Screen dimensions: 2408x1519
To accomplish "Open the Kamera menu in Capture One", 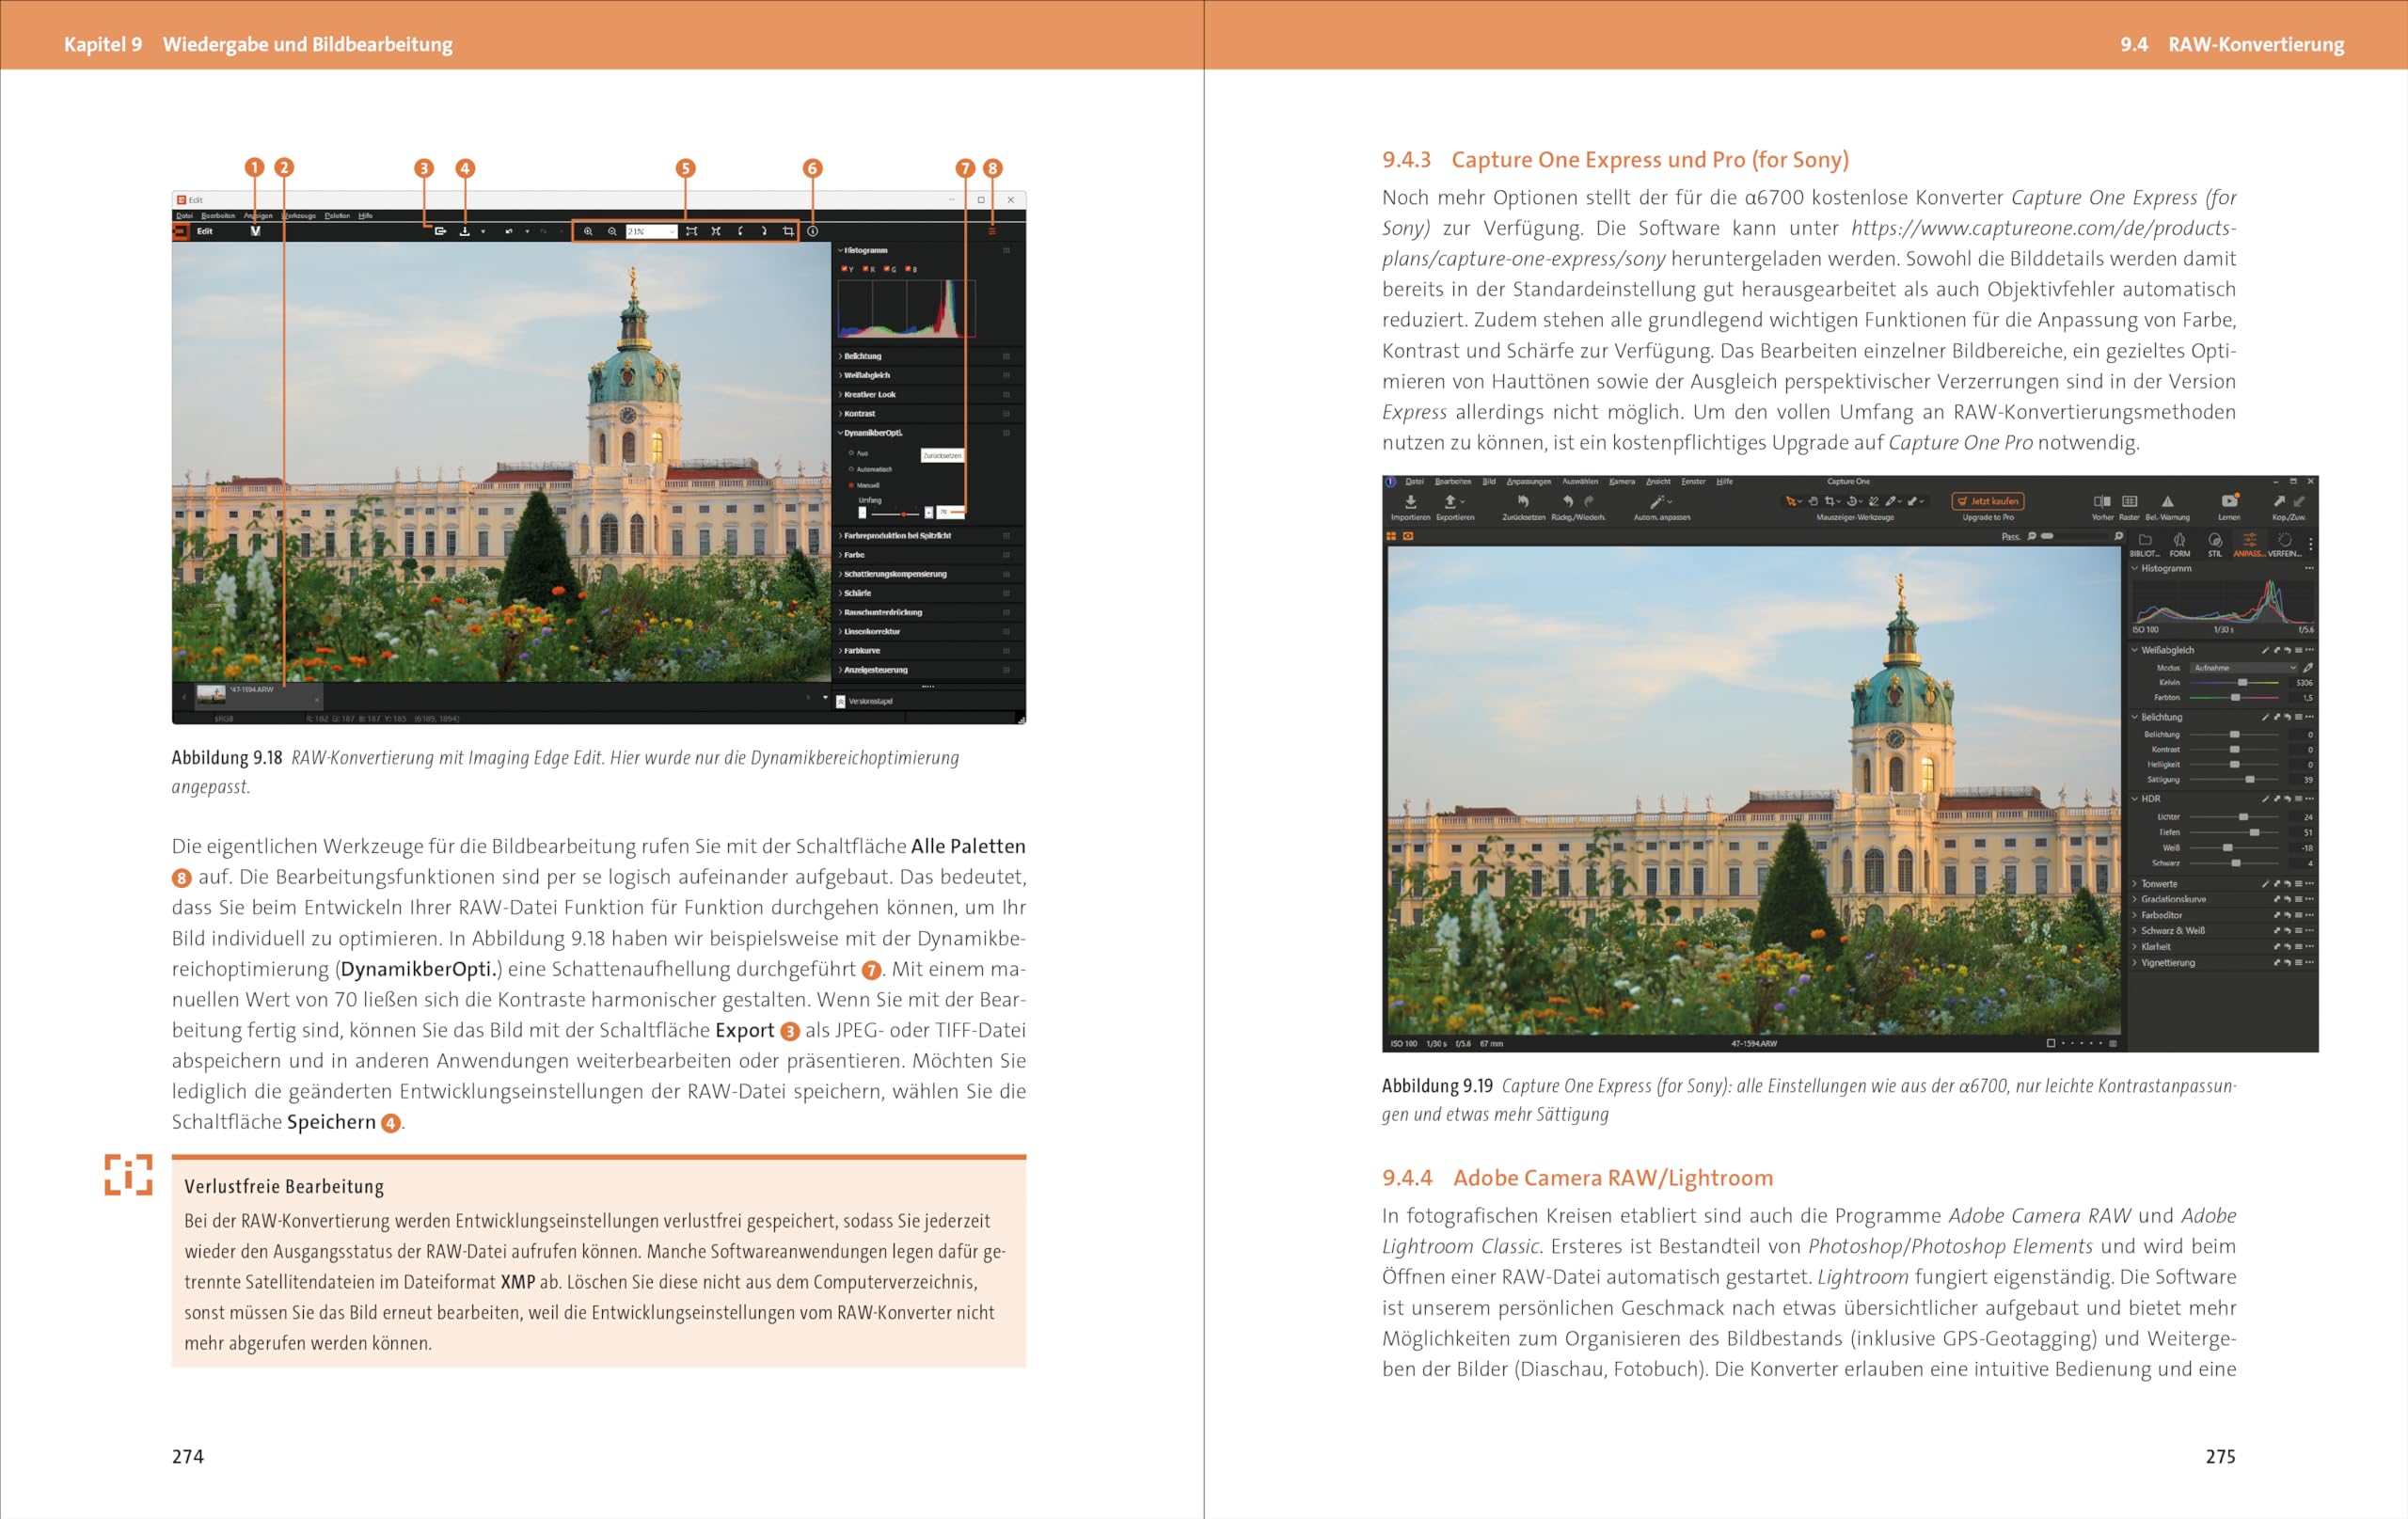I will click(x=1622, y=482).
